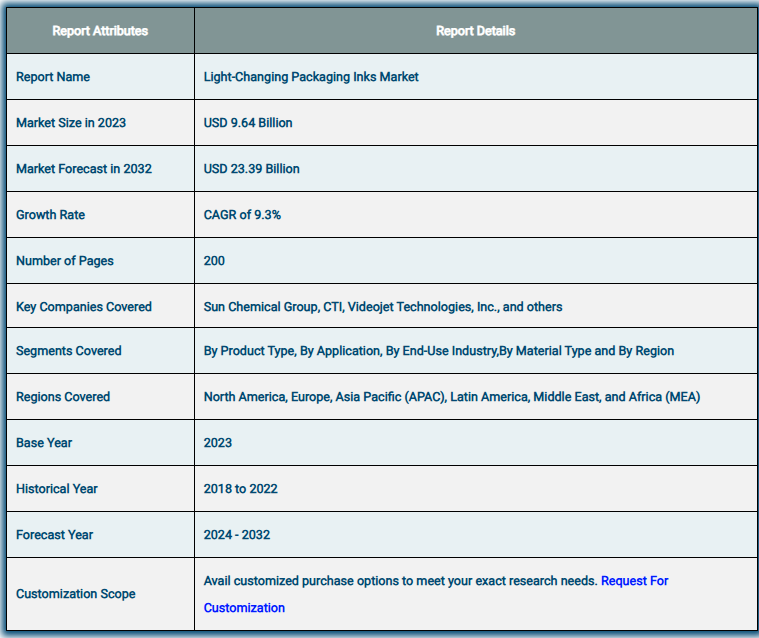Click the Market Size in 2023 label
Screen dimensions: 759x638
(71, 123)
